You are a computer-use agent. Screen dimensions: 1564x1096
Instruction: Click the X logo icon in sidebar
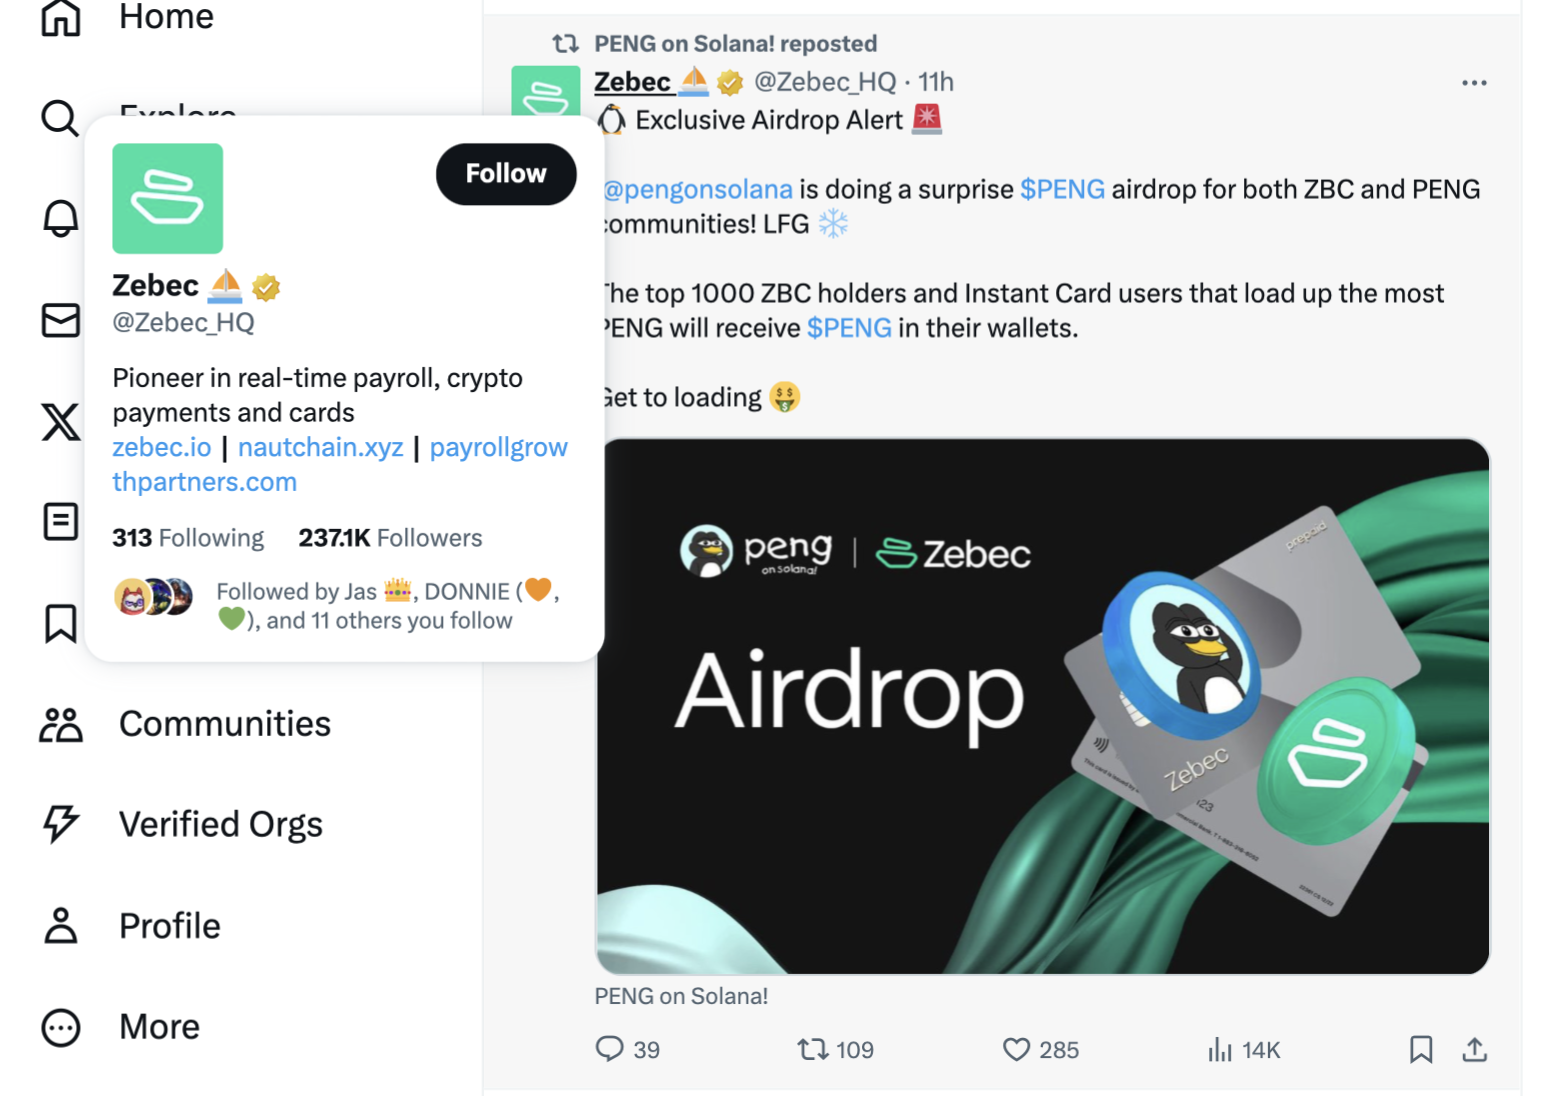pyautogui.click(x=60, y=422)
